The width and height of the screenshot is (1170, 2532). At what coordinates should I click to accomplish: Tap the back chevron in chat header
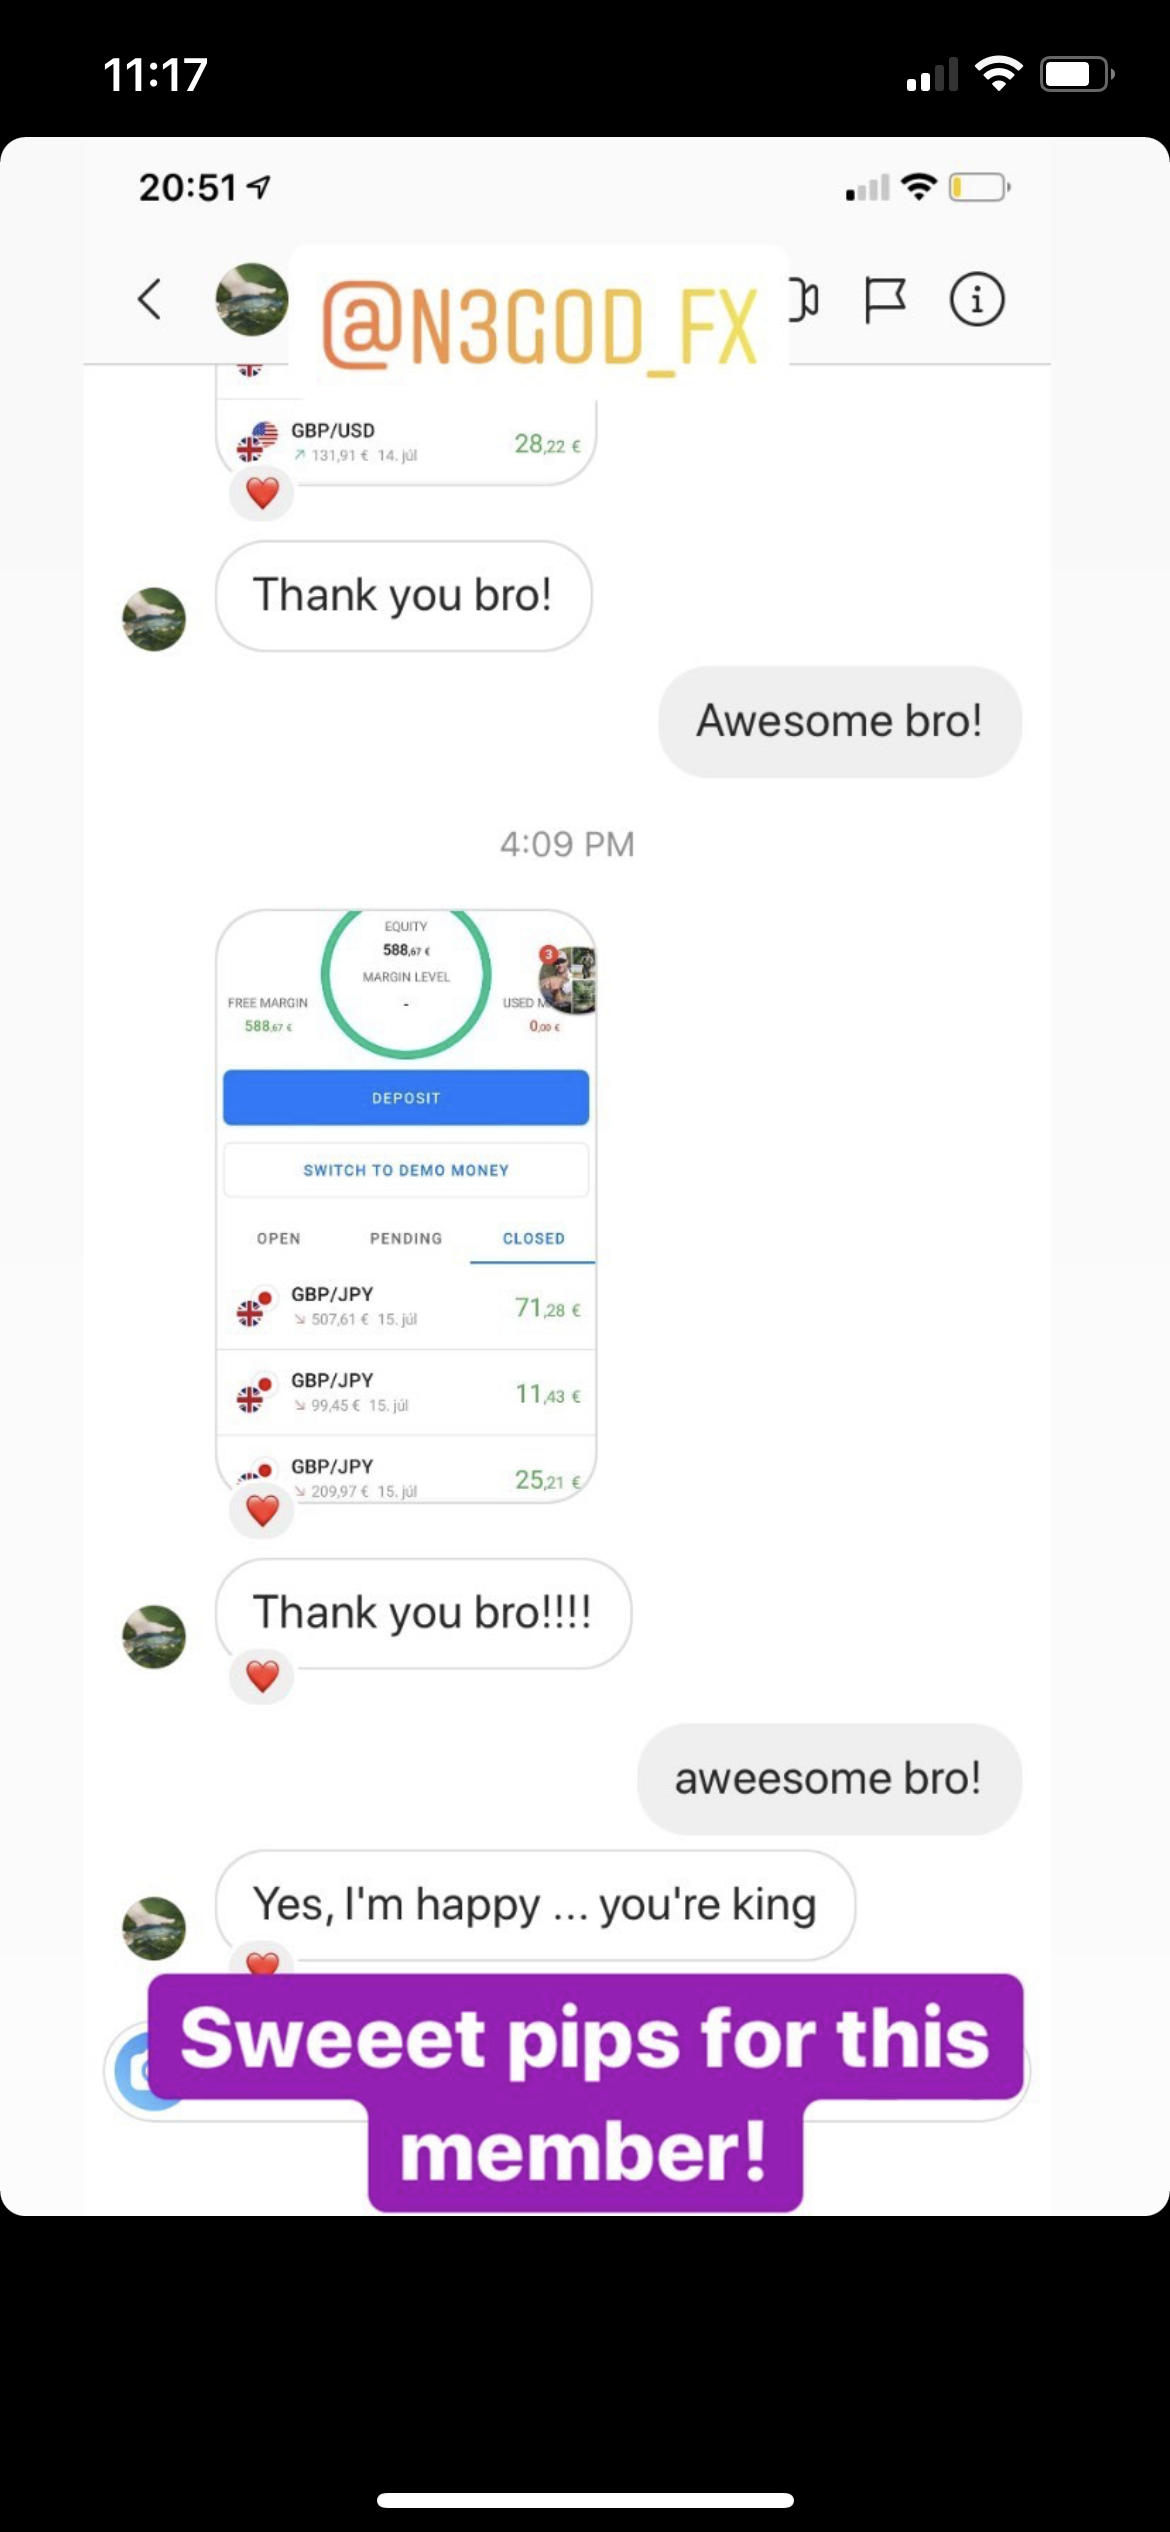point(150,299)
